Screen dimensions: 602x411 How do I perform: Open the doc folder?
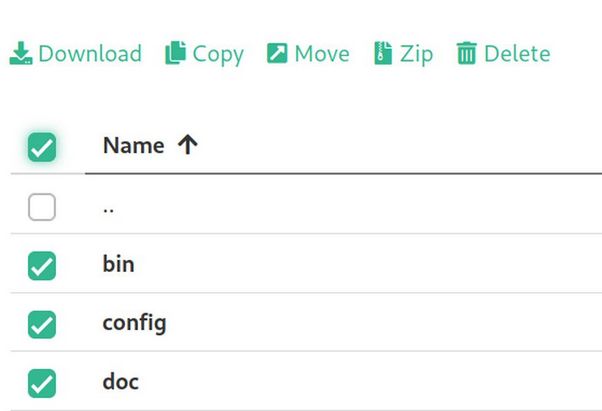pos(121,382)
